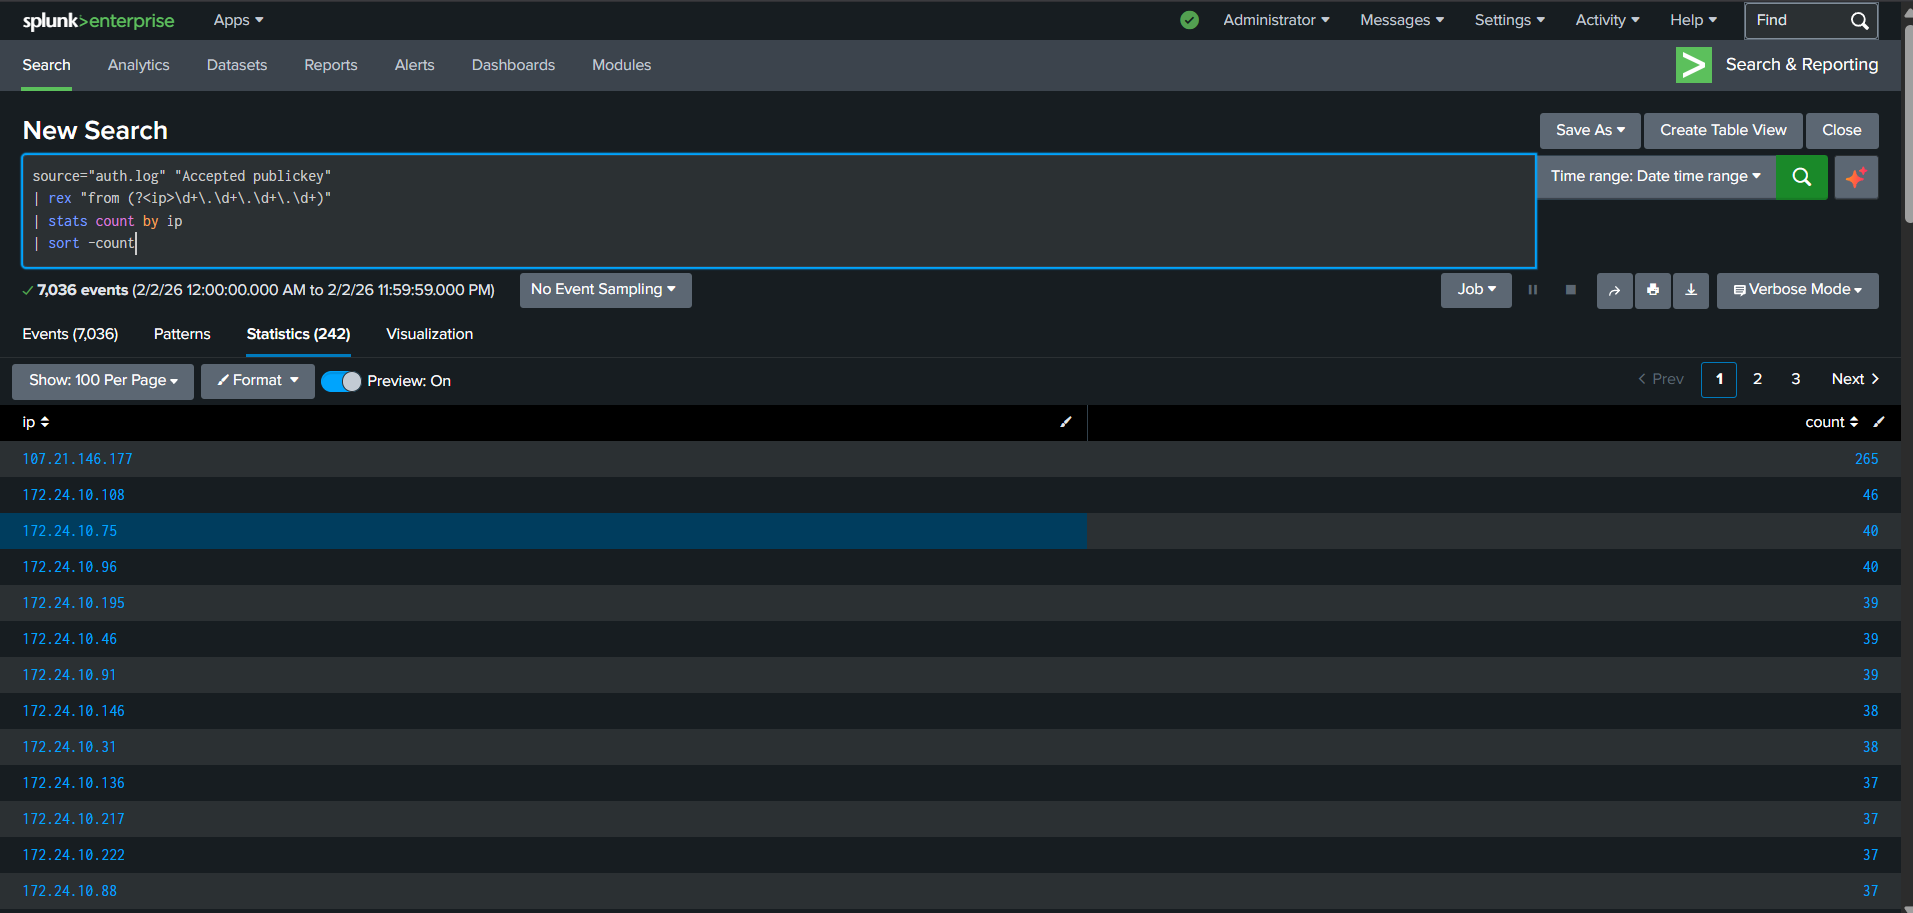Sort by the ip column arrows

45,423
